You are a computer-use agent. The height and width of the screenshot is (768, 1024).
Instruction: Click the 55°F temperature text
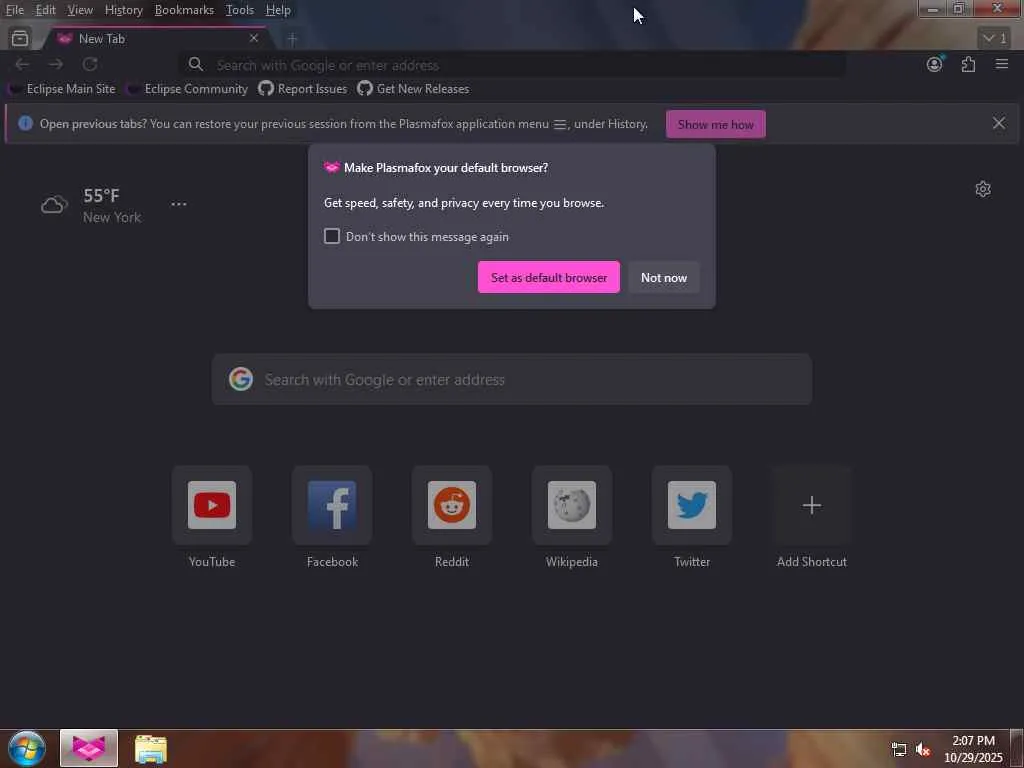pos(101,196)
